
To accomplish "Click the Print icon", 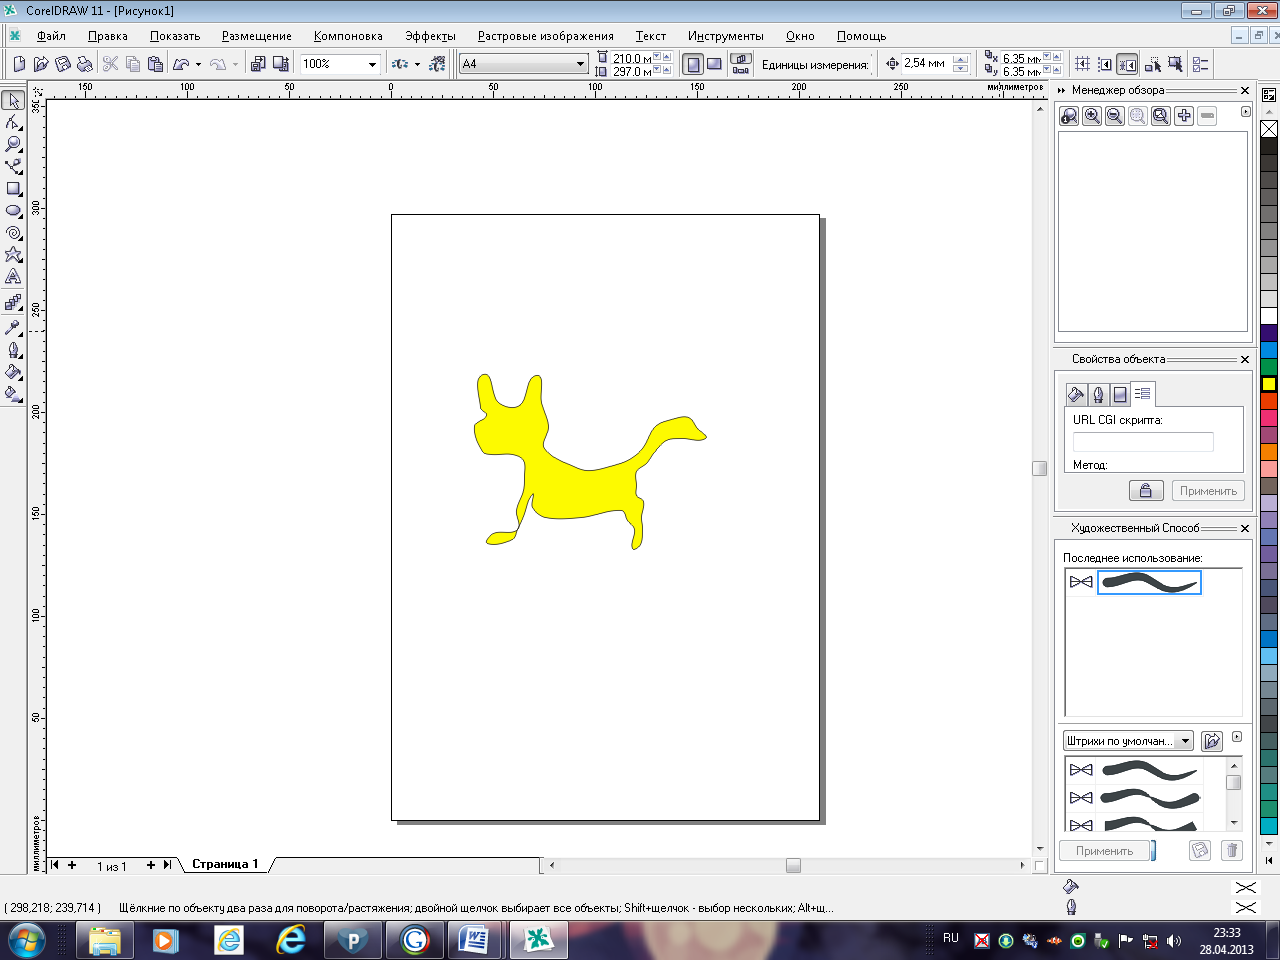I will point(85,64).
